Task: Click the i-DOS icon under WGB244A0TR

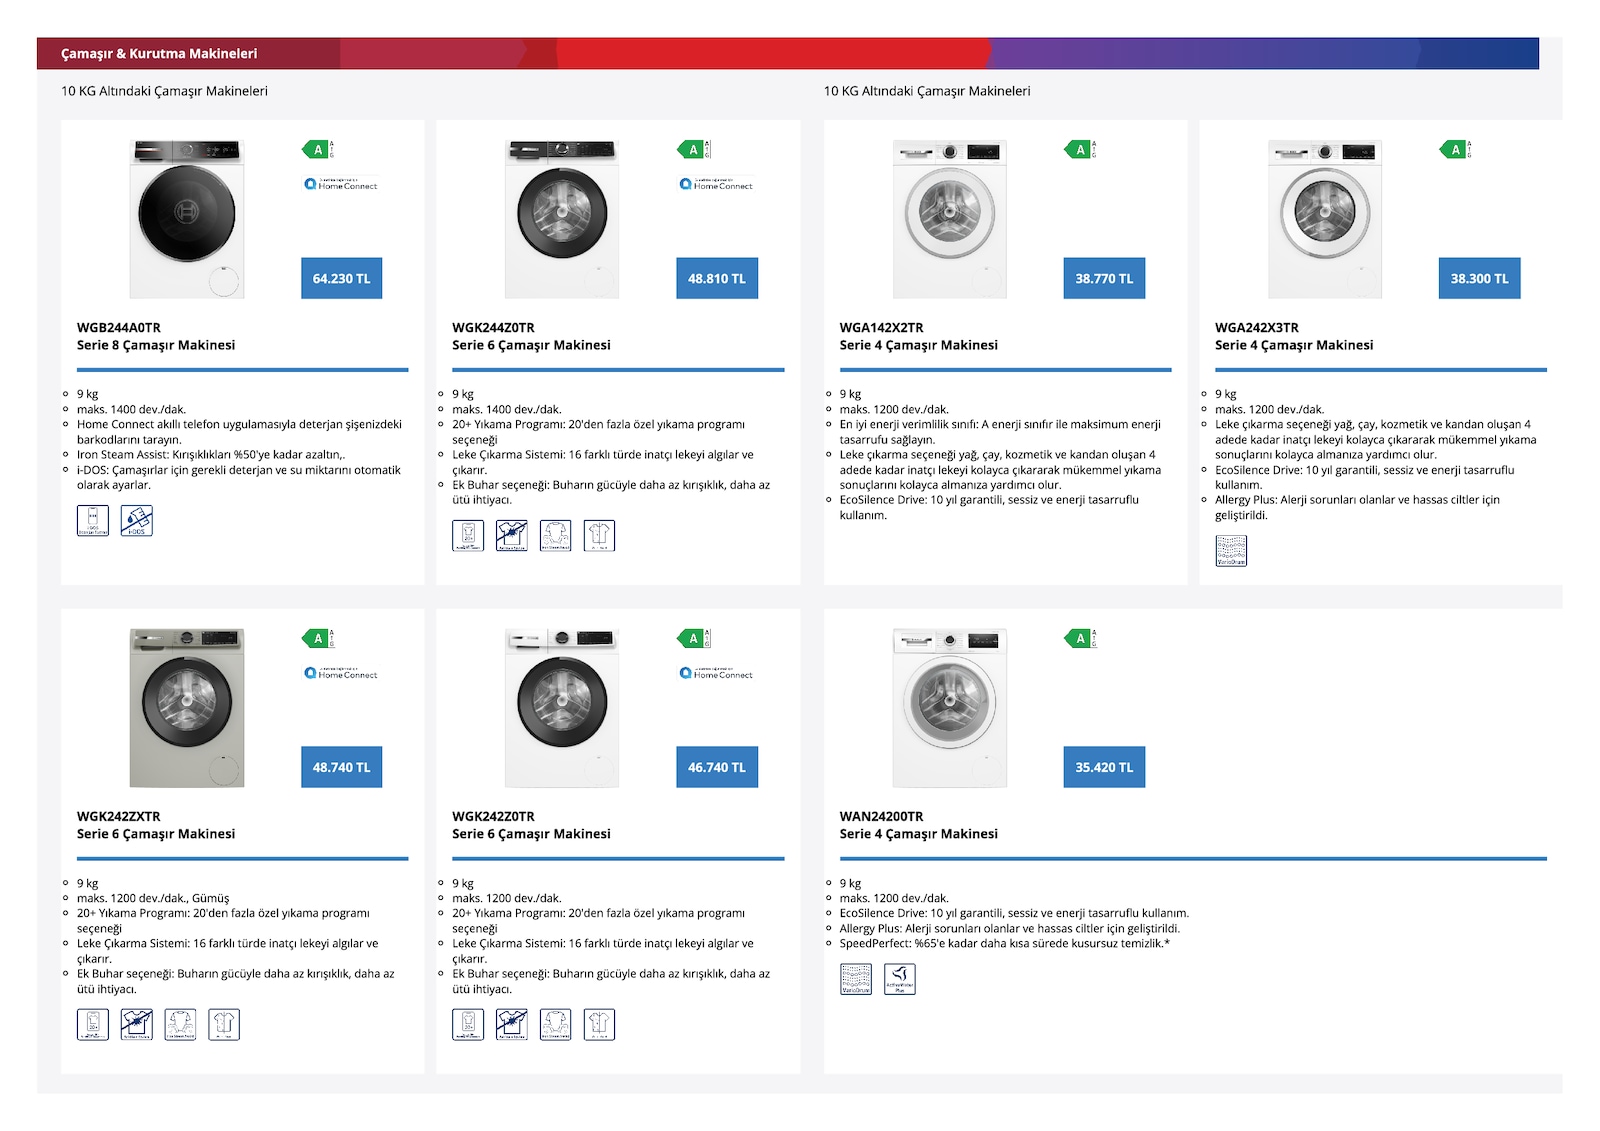Action: (x=137, y=520)
